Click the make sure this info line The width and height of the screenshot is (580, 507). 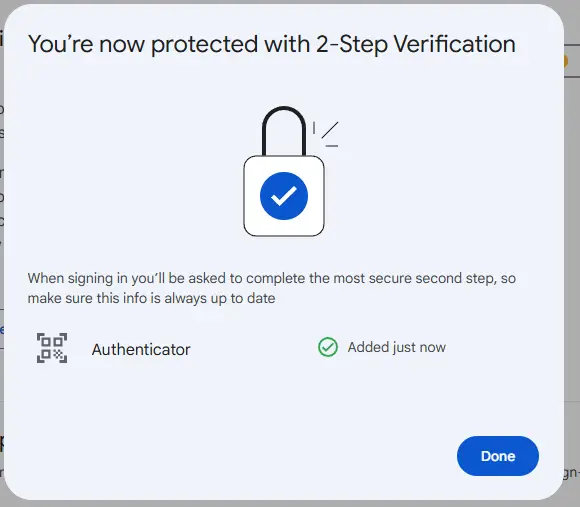click(151, 298)
